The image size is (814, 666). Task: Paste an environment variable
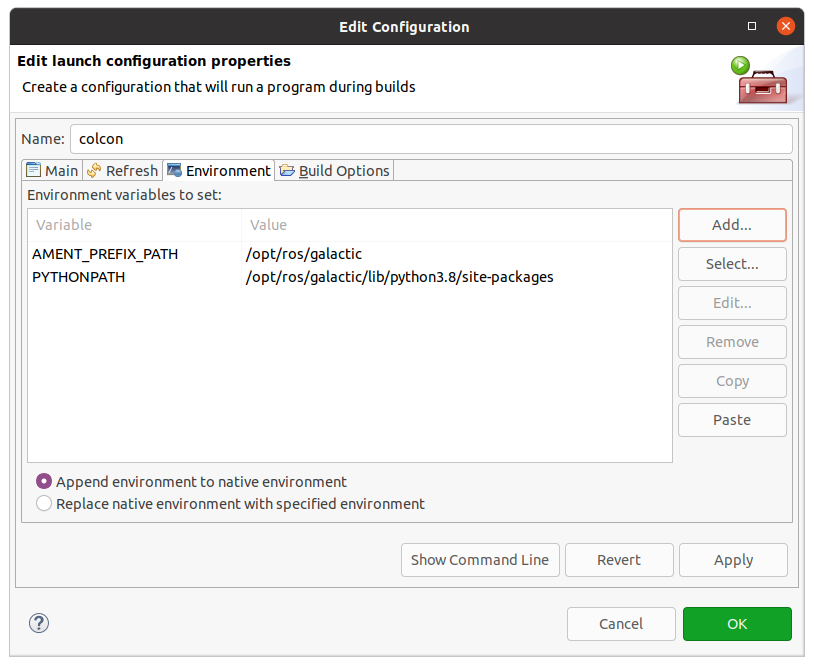click(x=732, y=419)
